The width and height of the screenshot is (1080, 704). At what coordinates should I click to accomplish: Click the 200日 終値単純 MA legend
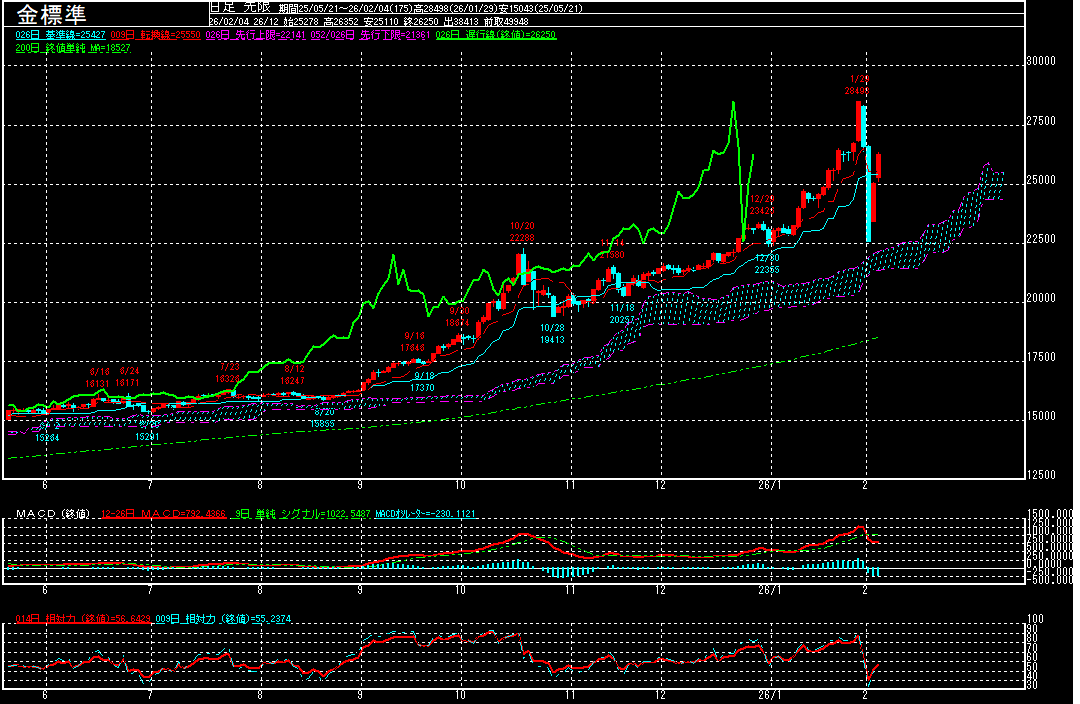click(72, 47)
